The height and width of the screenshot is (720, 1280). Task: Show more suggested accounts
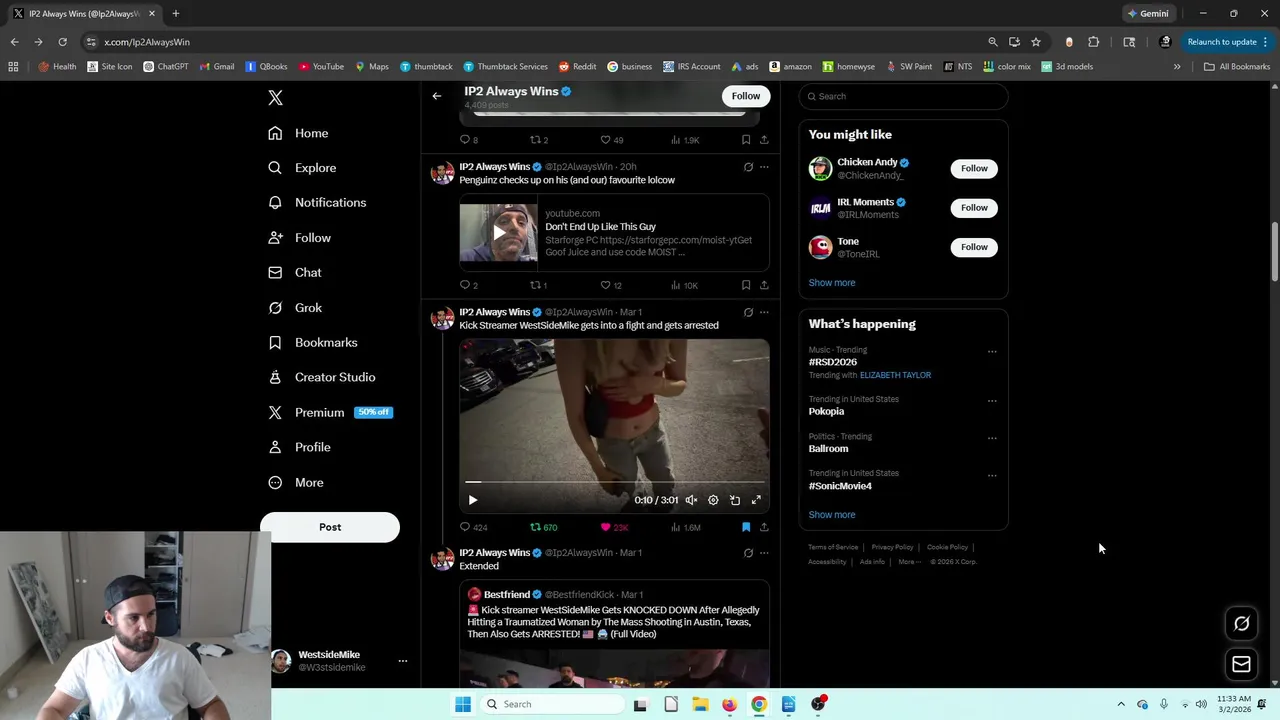pos(832,283)
